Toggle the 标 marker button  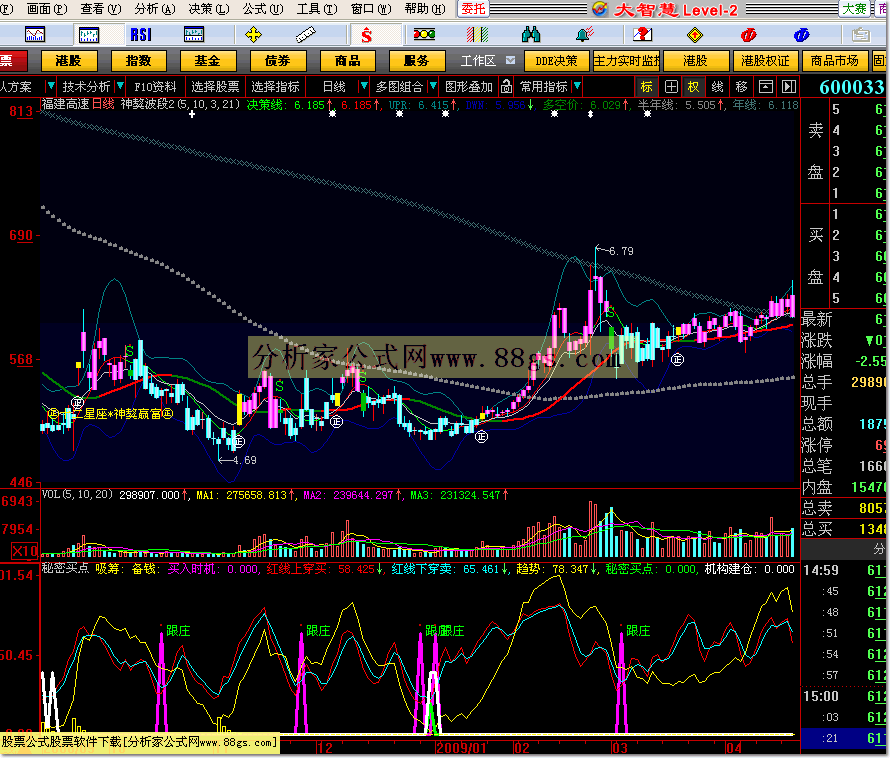(x=646, y=87)
